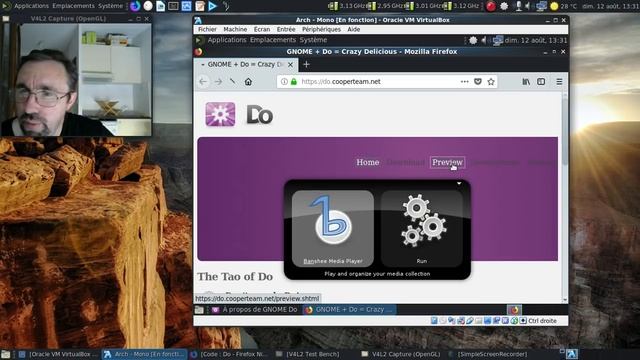640x360 pixels.
Task: Switch to V4L2 Capture (OpenGL) host taskbar item
Action: point(402,354)
